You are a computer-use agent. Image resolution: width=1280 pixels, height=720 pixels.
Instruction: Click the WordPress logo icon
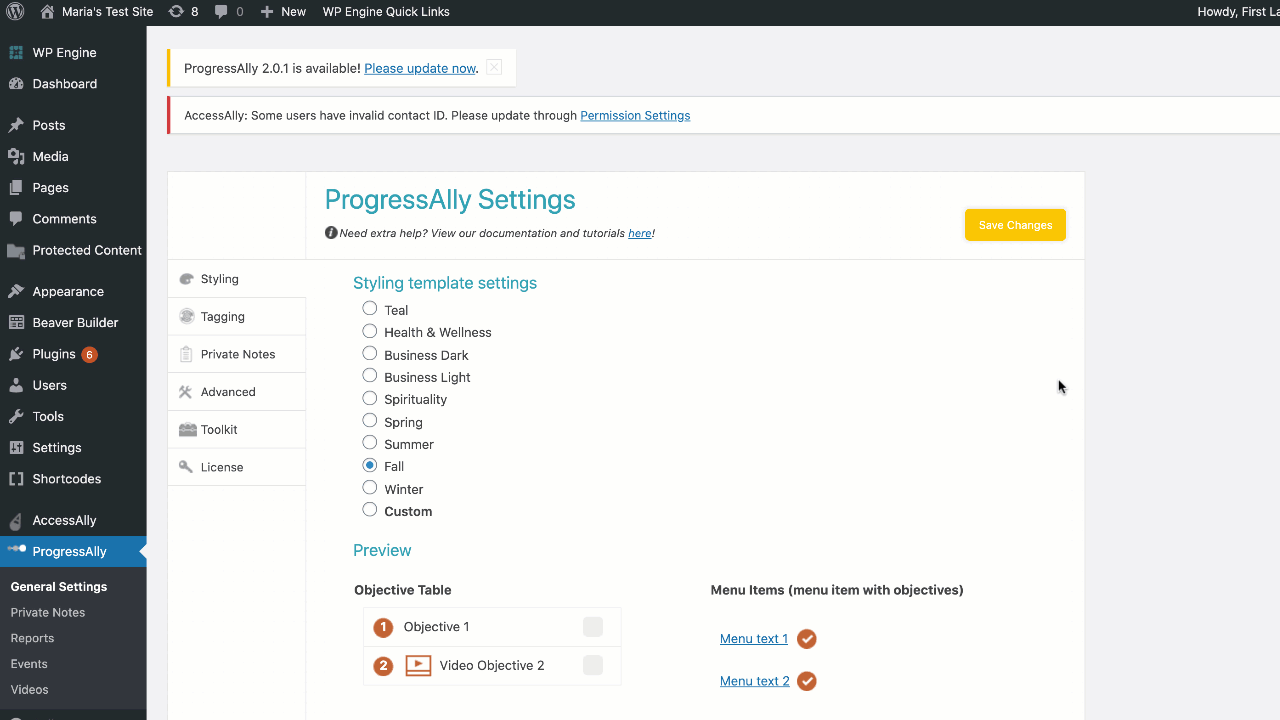click(x=16, y=12)
